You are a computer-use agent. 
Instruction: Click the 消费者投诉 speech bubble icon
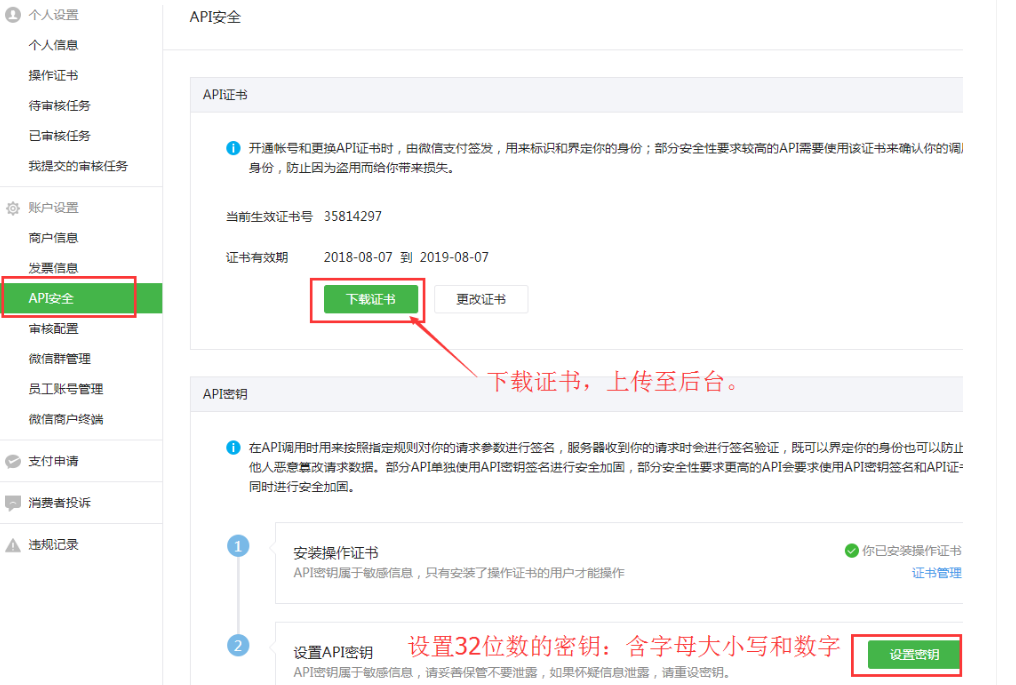click(13, 503)
